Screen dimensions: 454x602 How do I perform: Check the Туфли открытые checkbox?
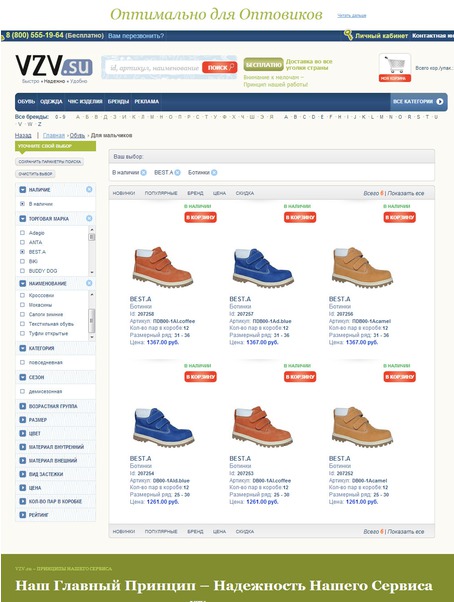coord(22,333)
